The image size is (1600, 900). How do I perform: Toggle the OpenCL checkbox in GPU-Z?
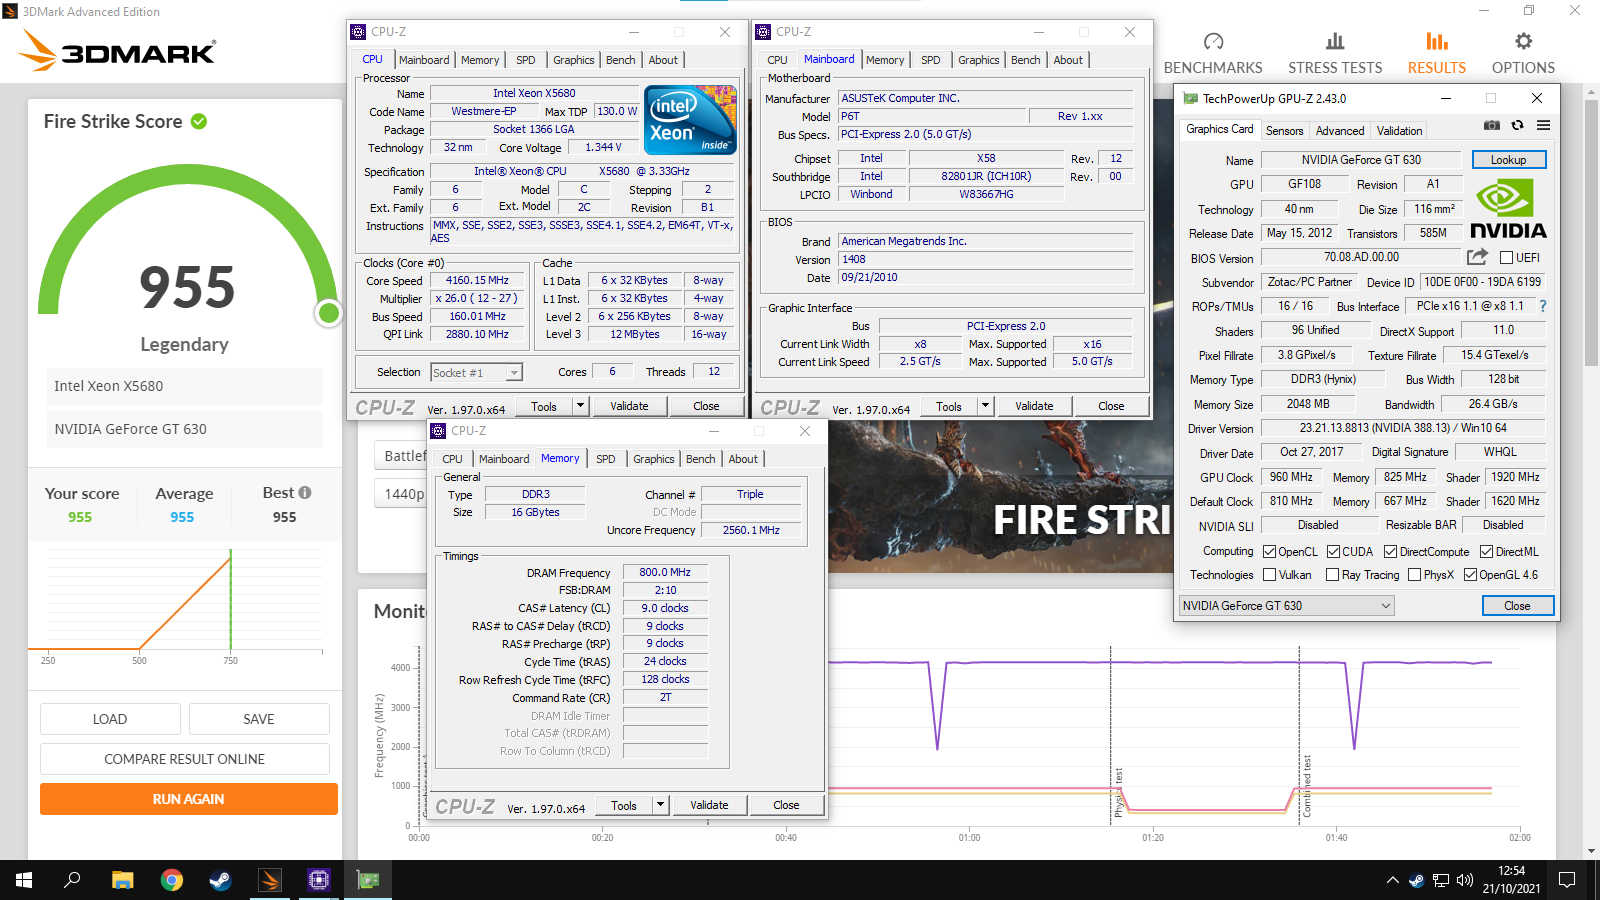[x=1269, y=551]
